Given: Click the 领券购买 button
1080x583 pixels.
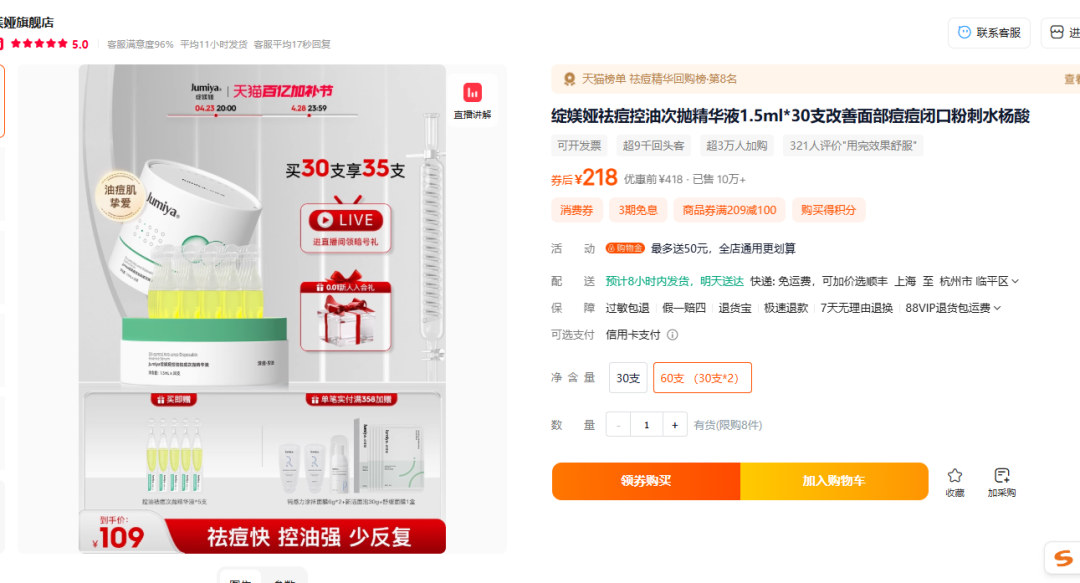Looking at the screenshot, I should tap(646, 481).
